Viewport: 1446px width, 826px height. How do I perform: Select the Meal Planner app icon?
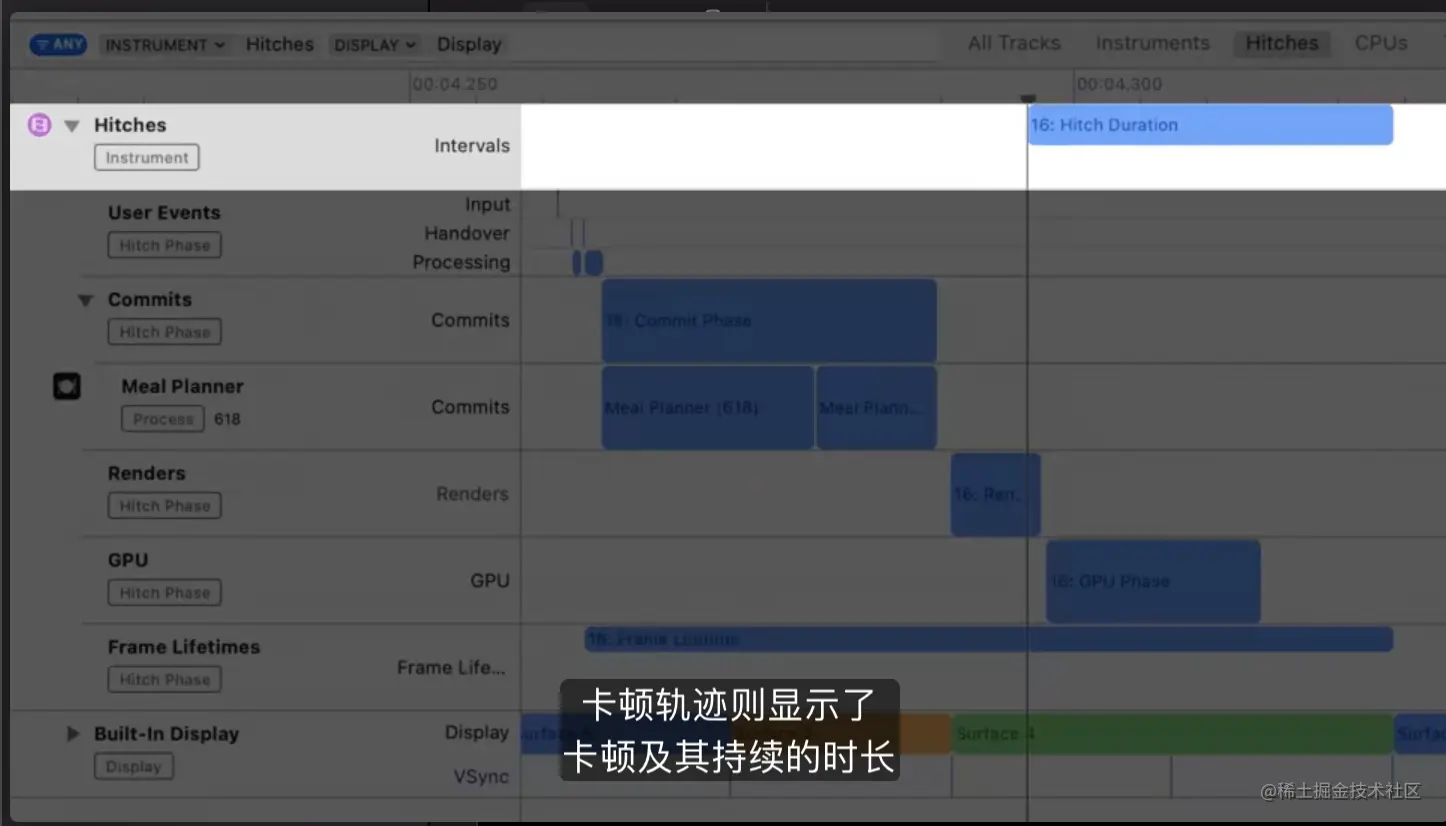(x=66, y=386)
